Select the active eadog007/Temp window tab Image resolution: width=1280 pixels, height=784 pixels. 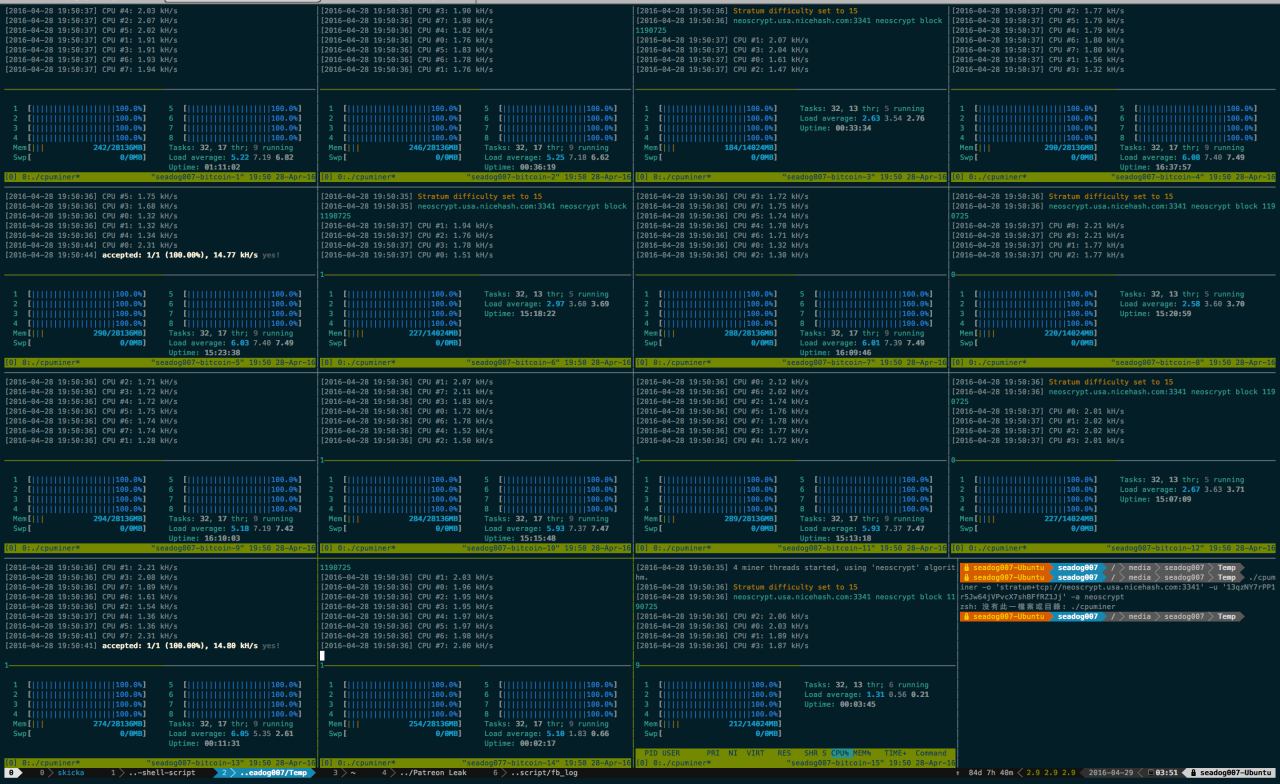tap(264, 773)
